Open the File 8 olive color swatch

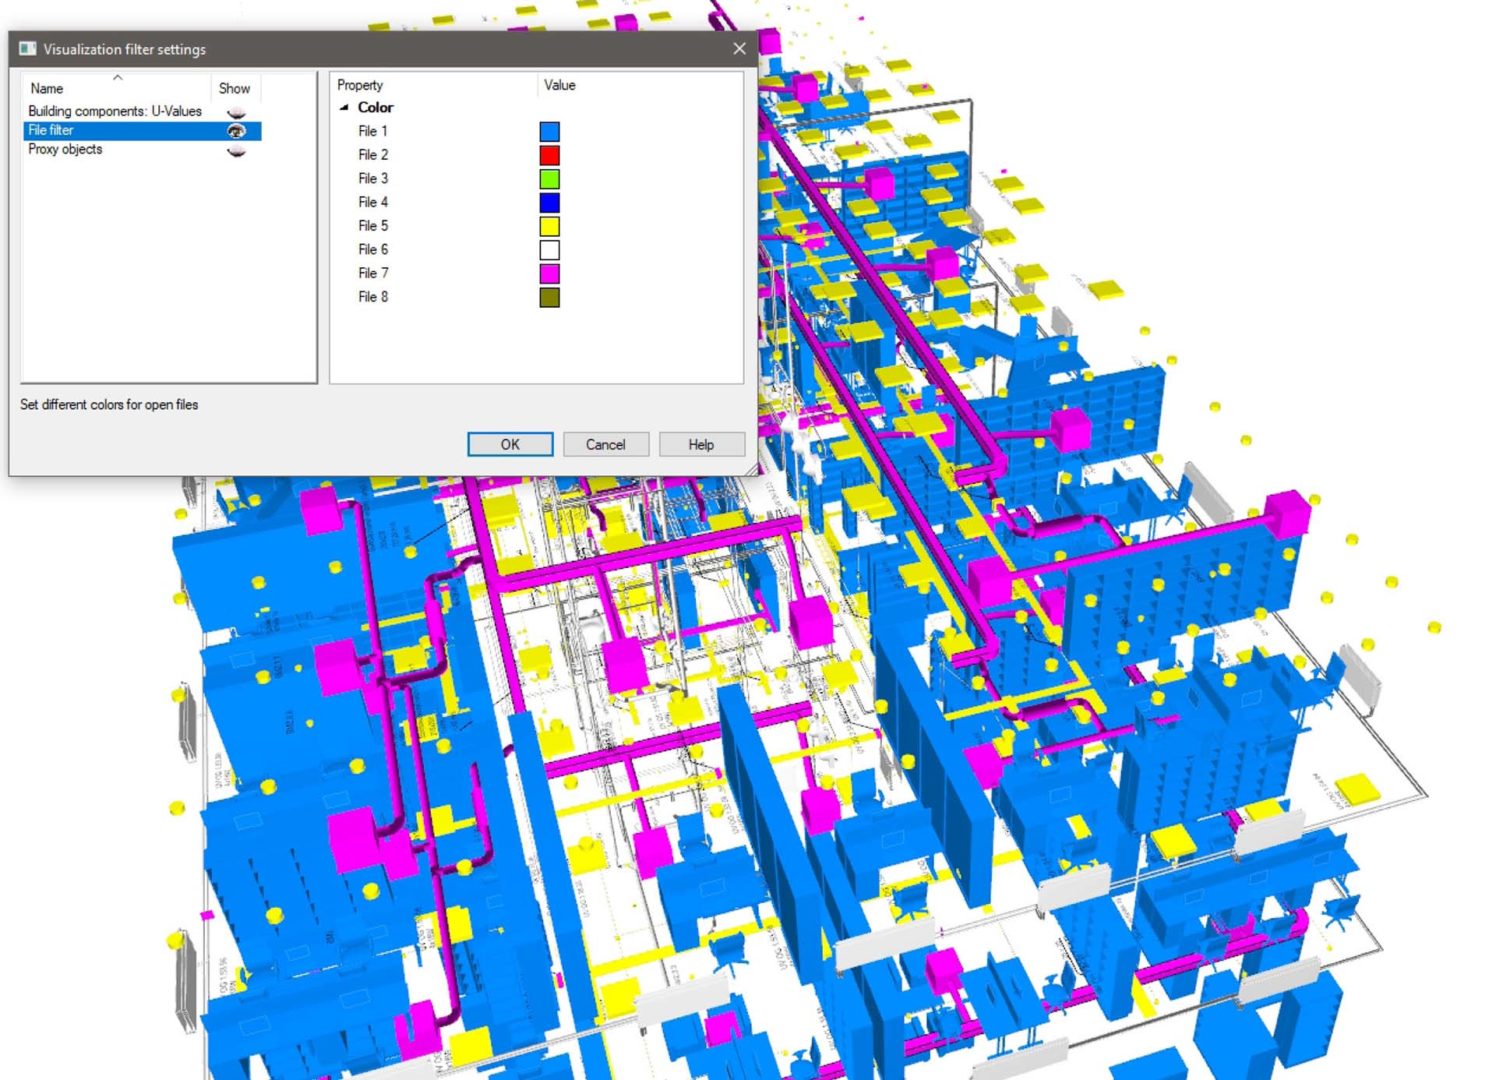550,297
